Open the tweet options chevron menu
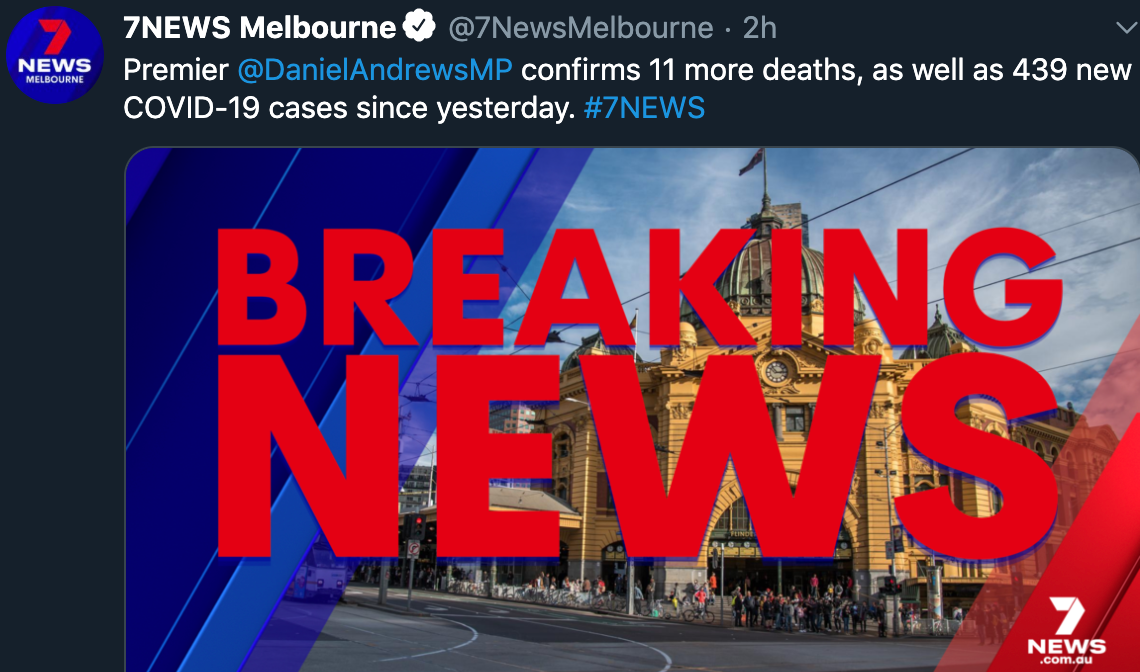 tap(1127, 28)
